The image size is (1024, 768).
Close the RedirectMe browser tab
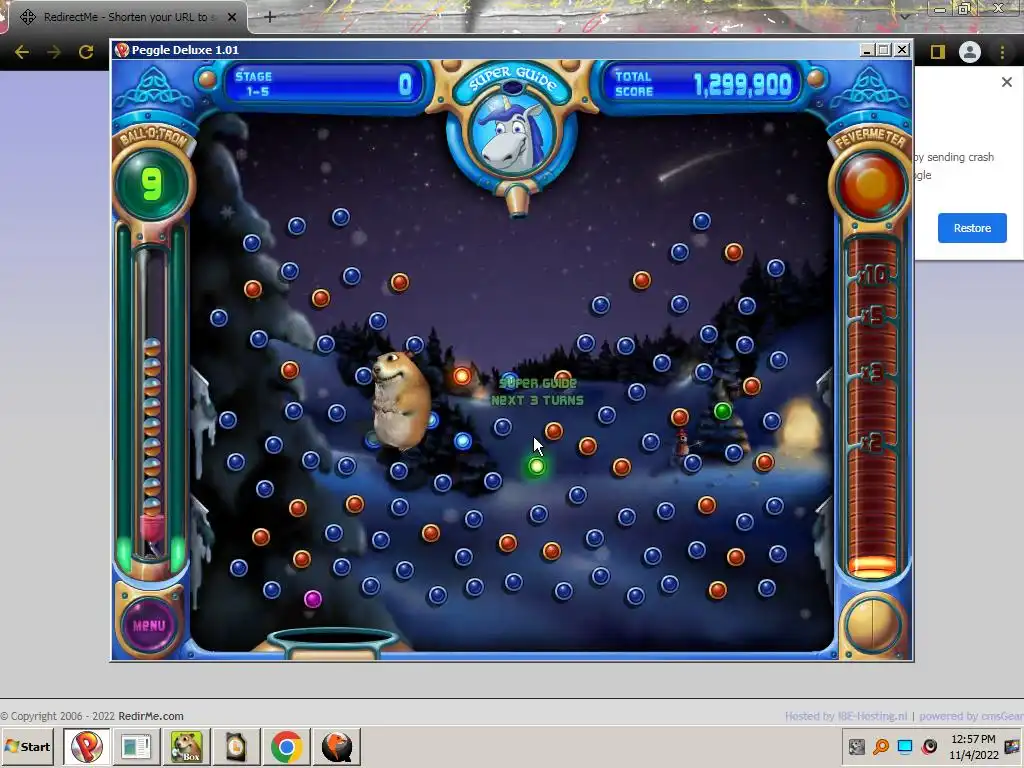(x=232, y=17)
